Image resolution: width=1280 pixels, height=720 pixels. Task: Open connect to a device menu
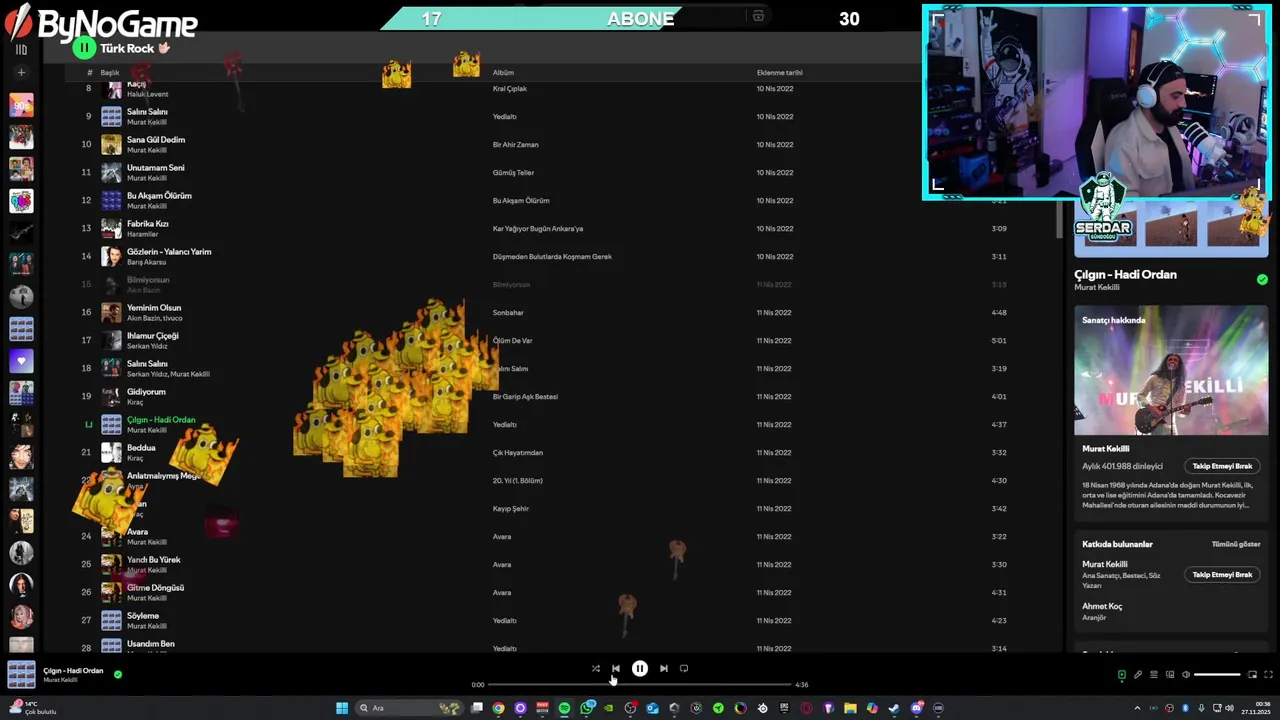[x=1169, y=675]
